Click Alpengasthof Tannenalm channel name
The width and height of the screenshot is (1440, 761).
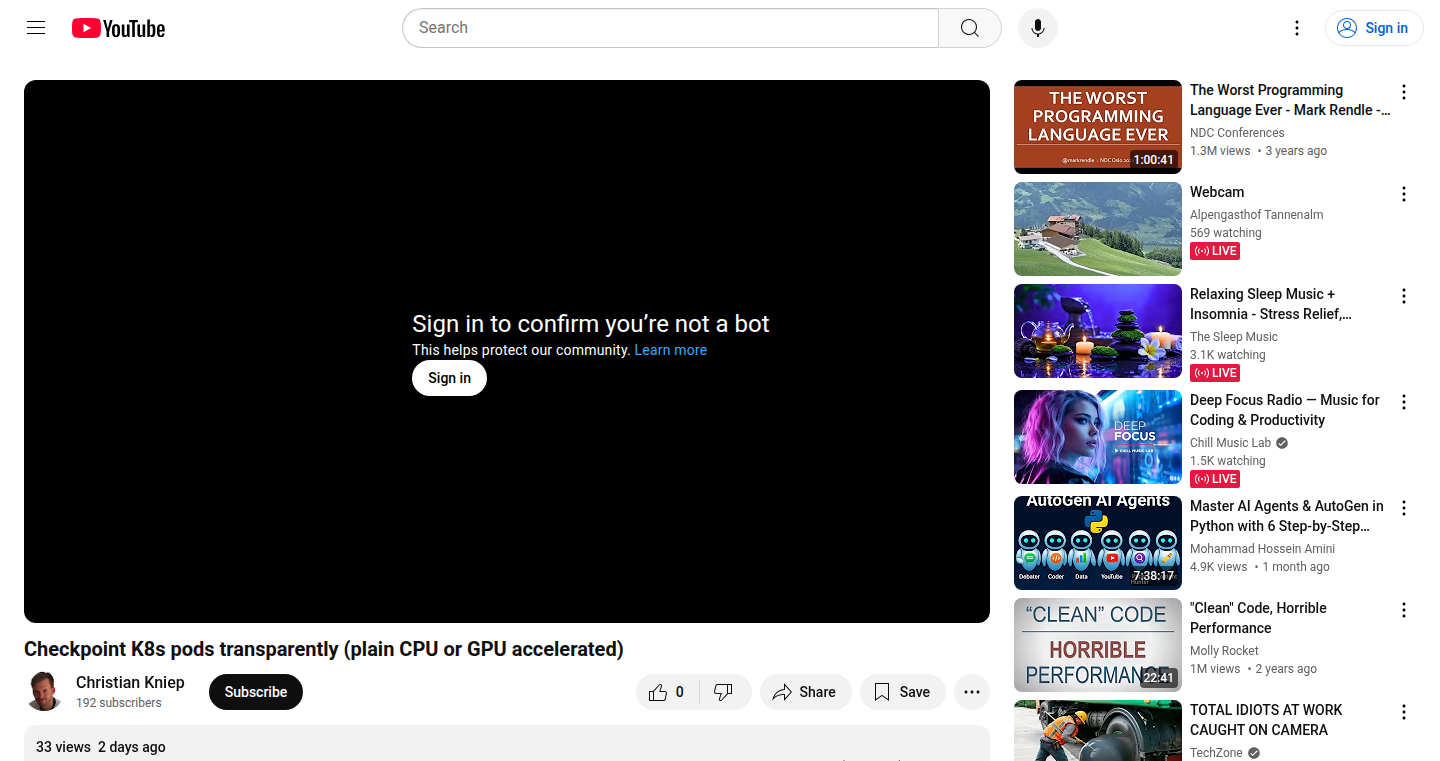pyautogui.click(x=1256, y=215)
